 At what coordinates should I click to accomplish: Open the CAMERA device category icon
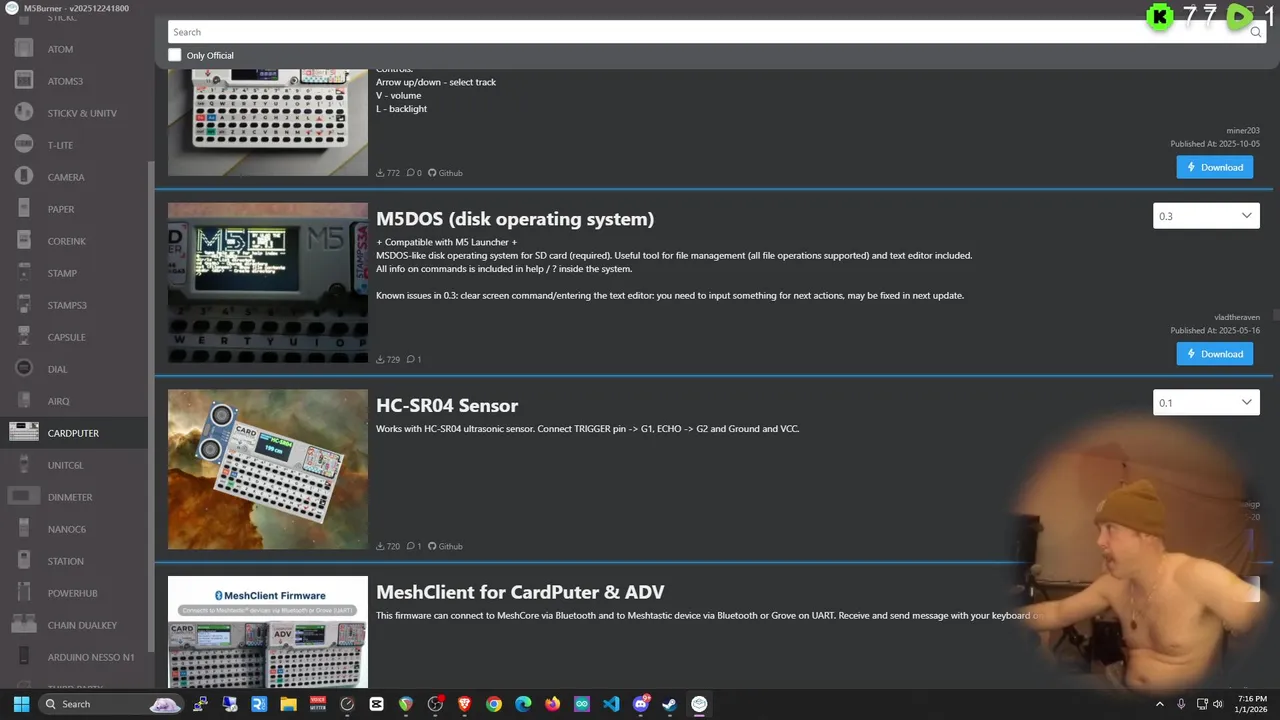[24, 176]
